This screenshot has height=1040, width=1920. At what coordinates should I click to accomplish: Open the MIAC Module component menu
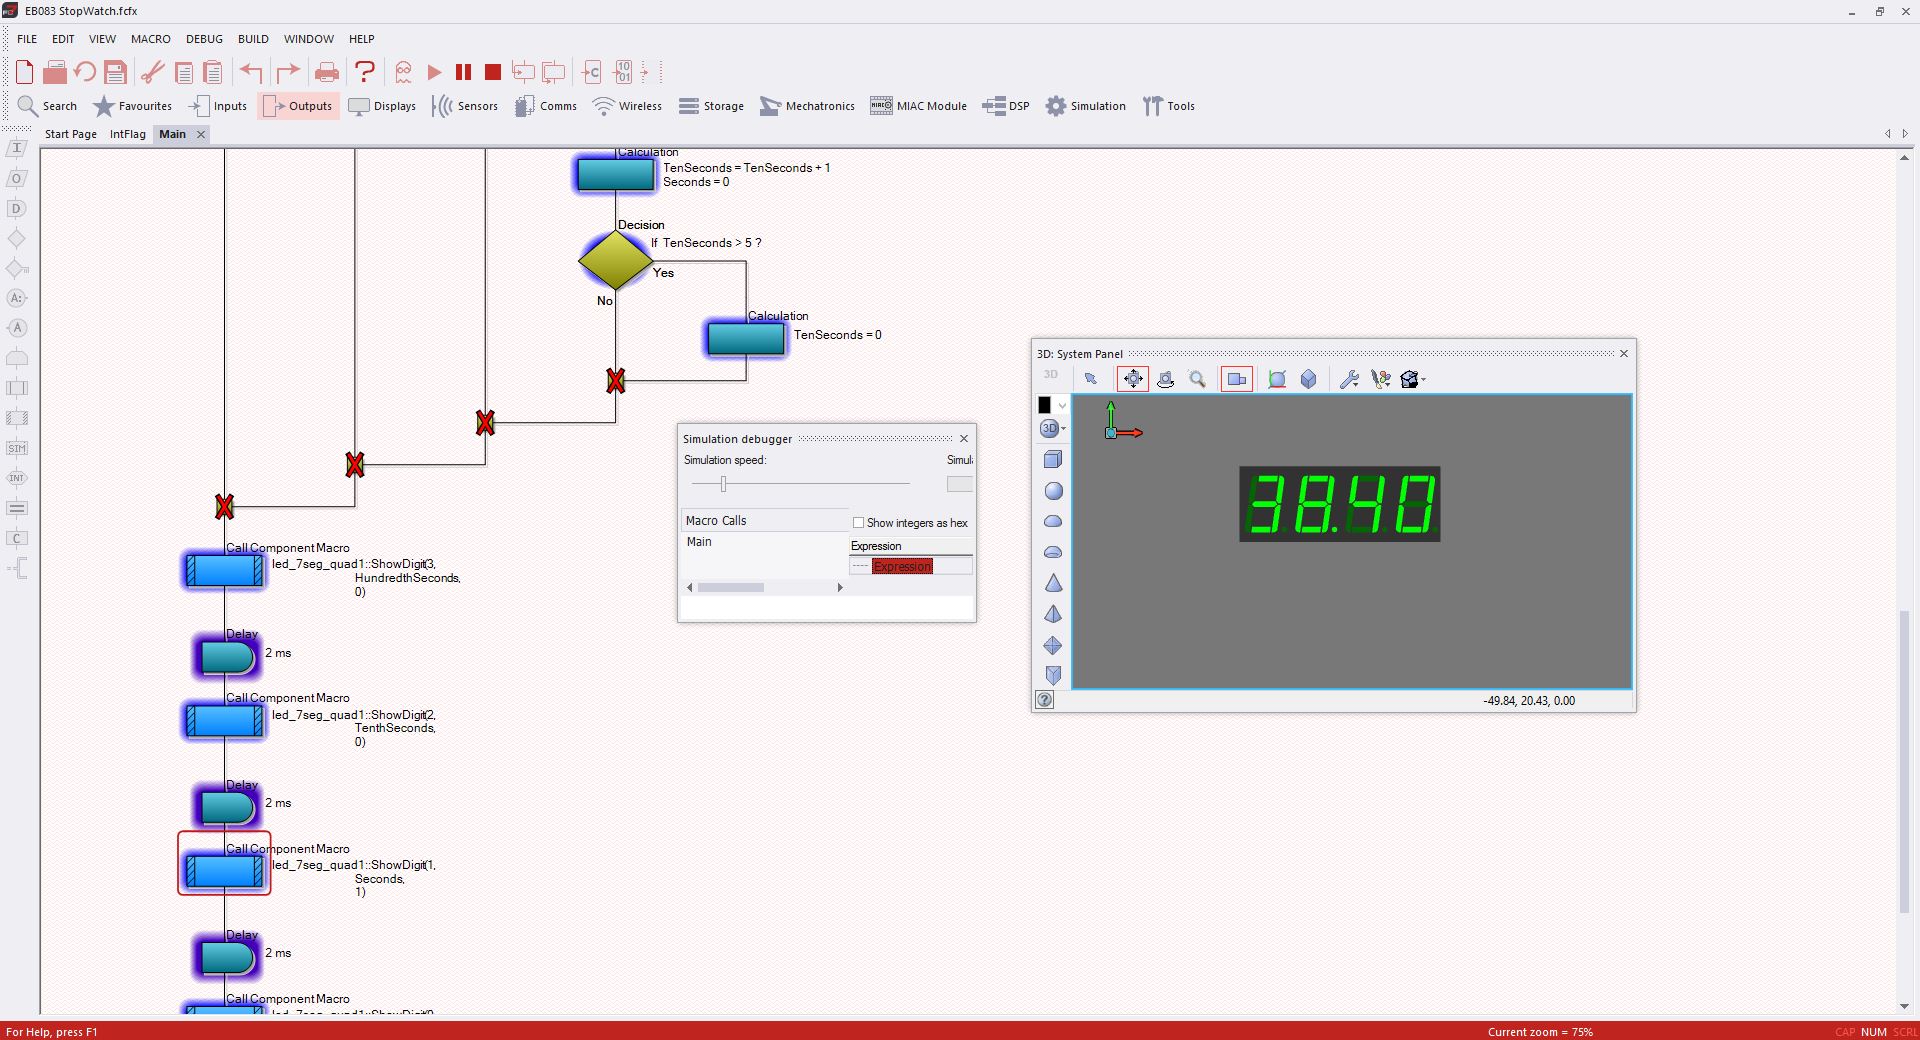918,106
